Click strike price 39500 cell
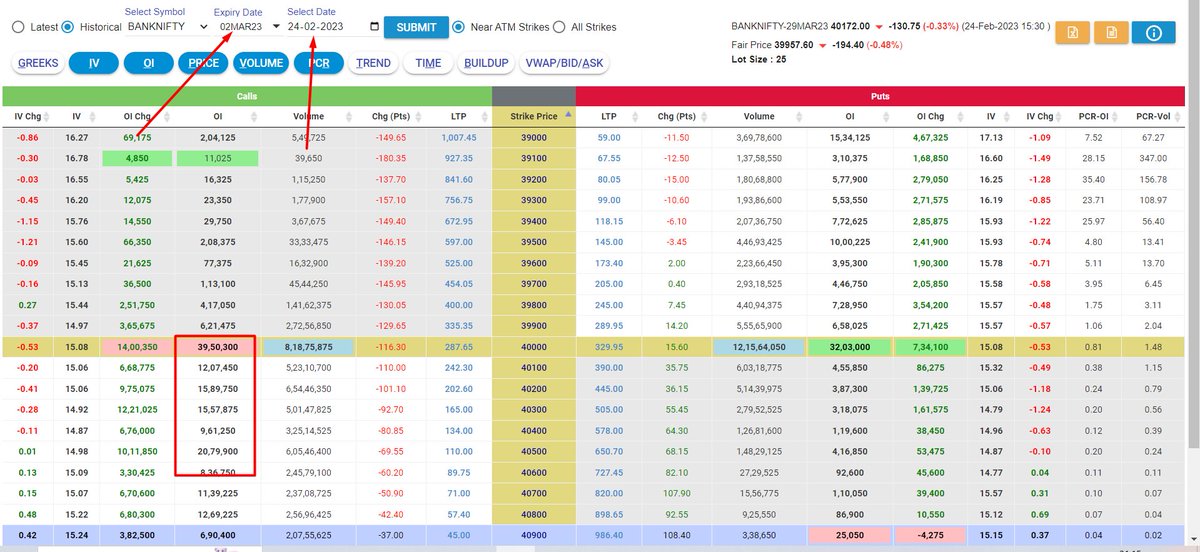 pyautogui.click(x=534, y=242)
